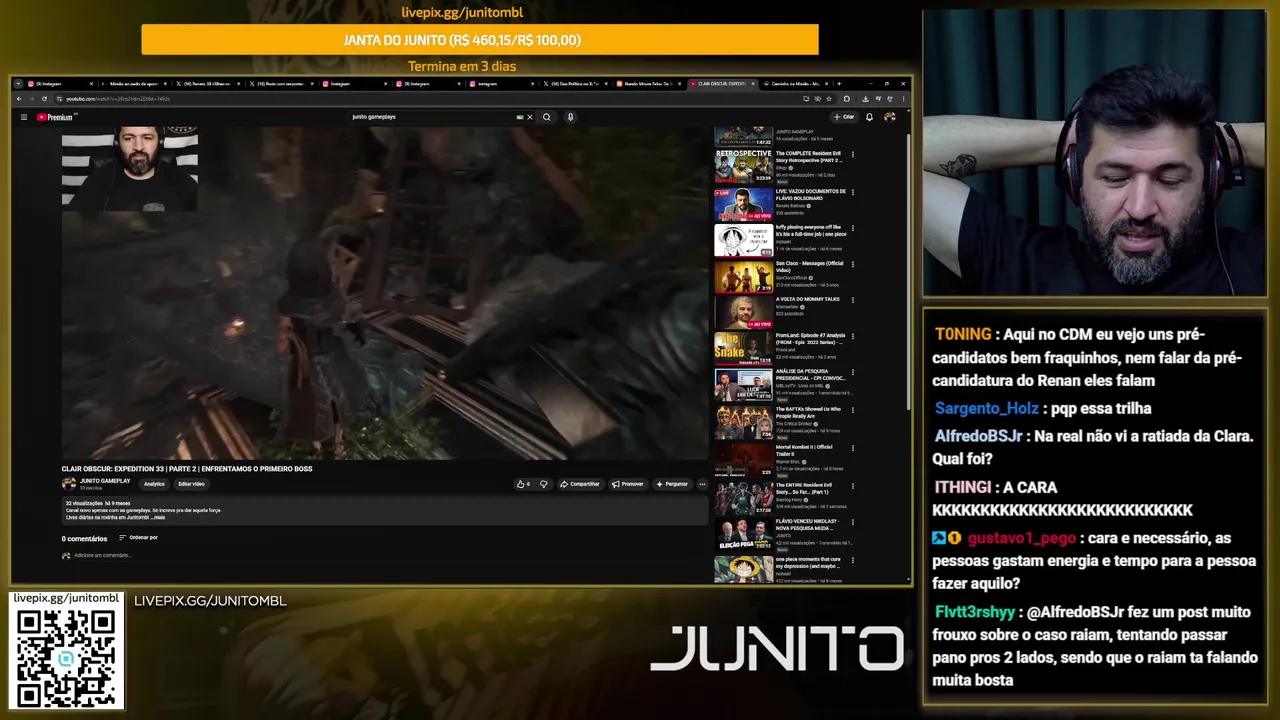
Task: Go back with the browser back arrow
Action: (19, 99)
